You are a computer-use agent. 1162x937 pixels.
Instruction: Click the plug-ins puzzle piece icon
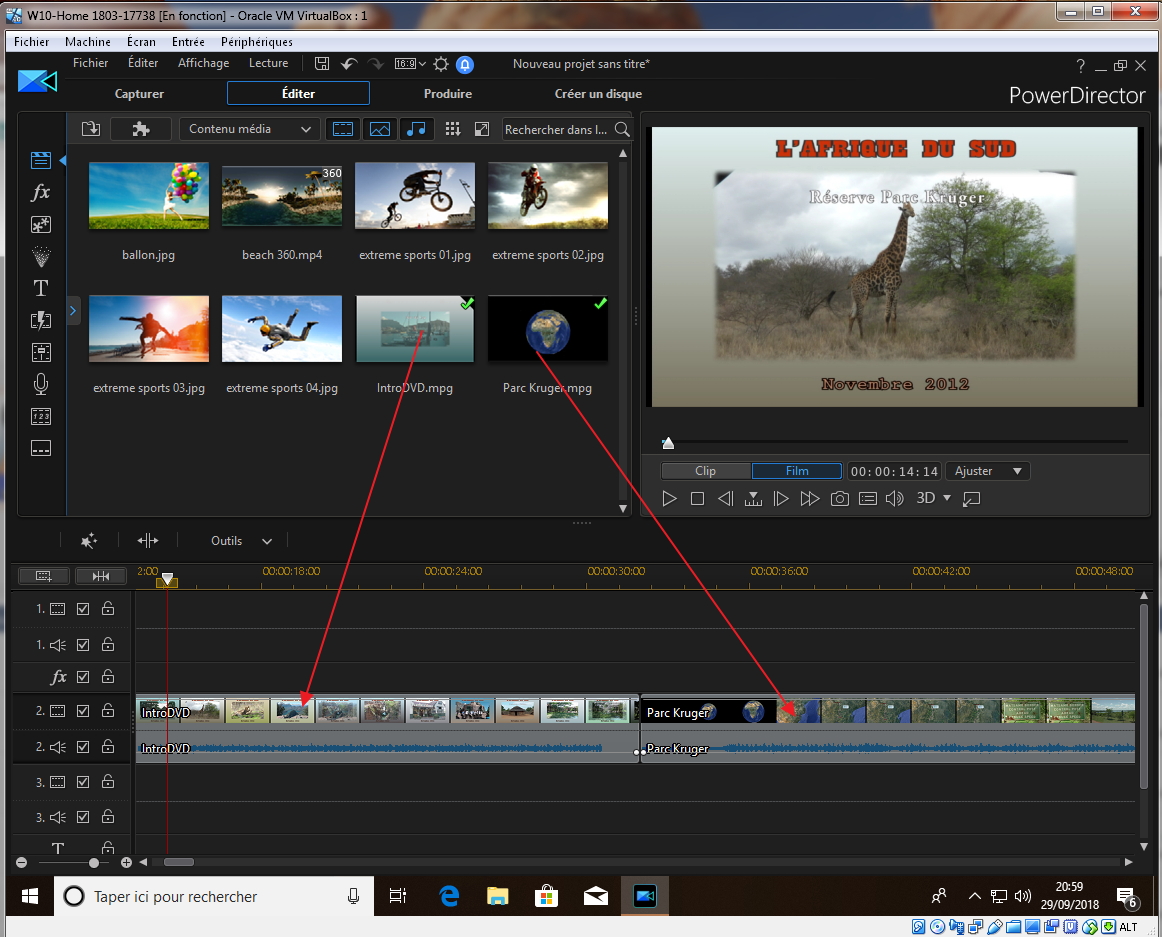[x=140, y=129]
